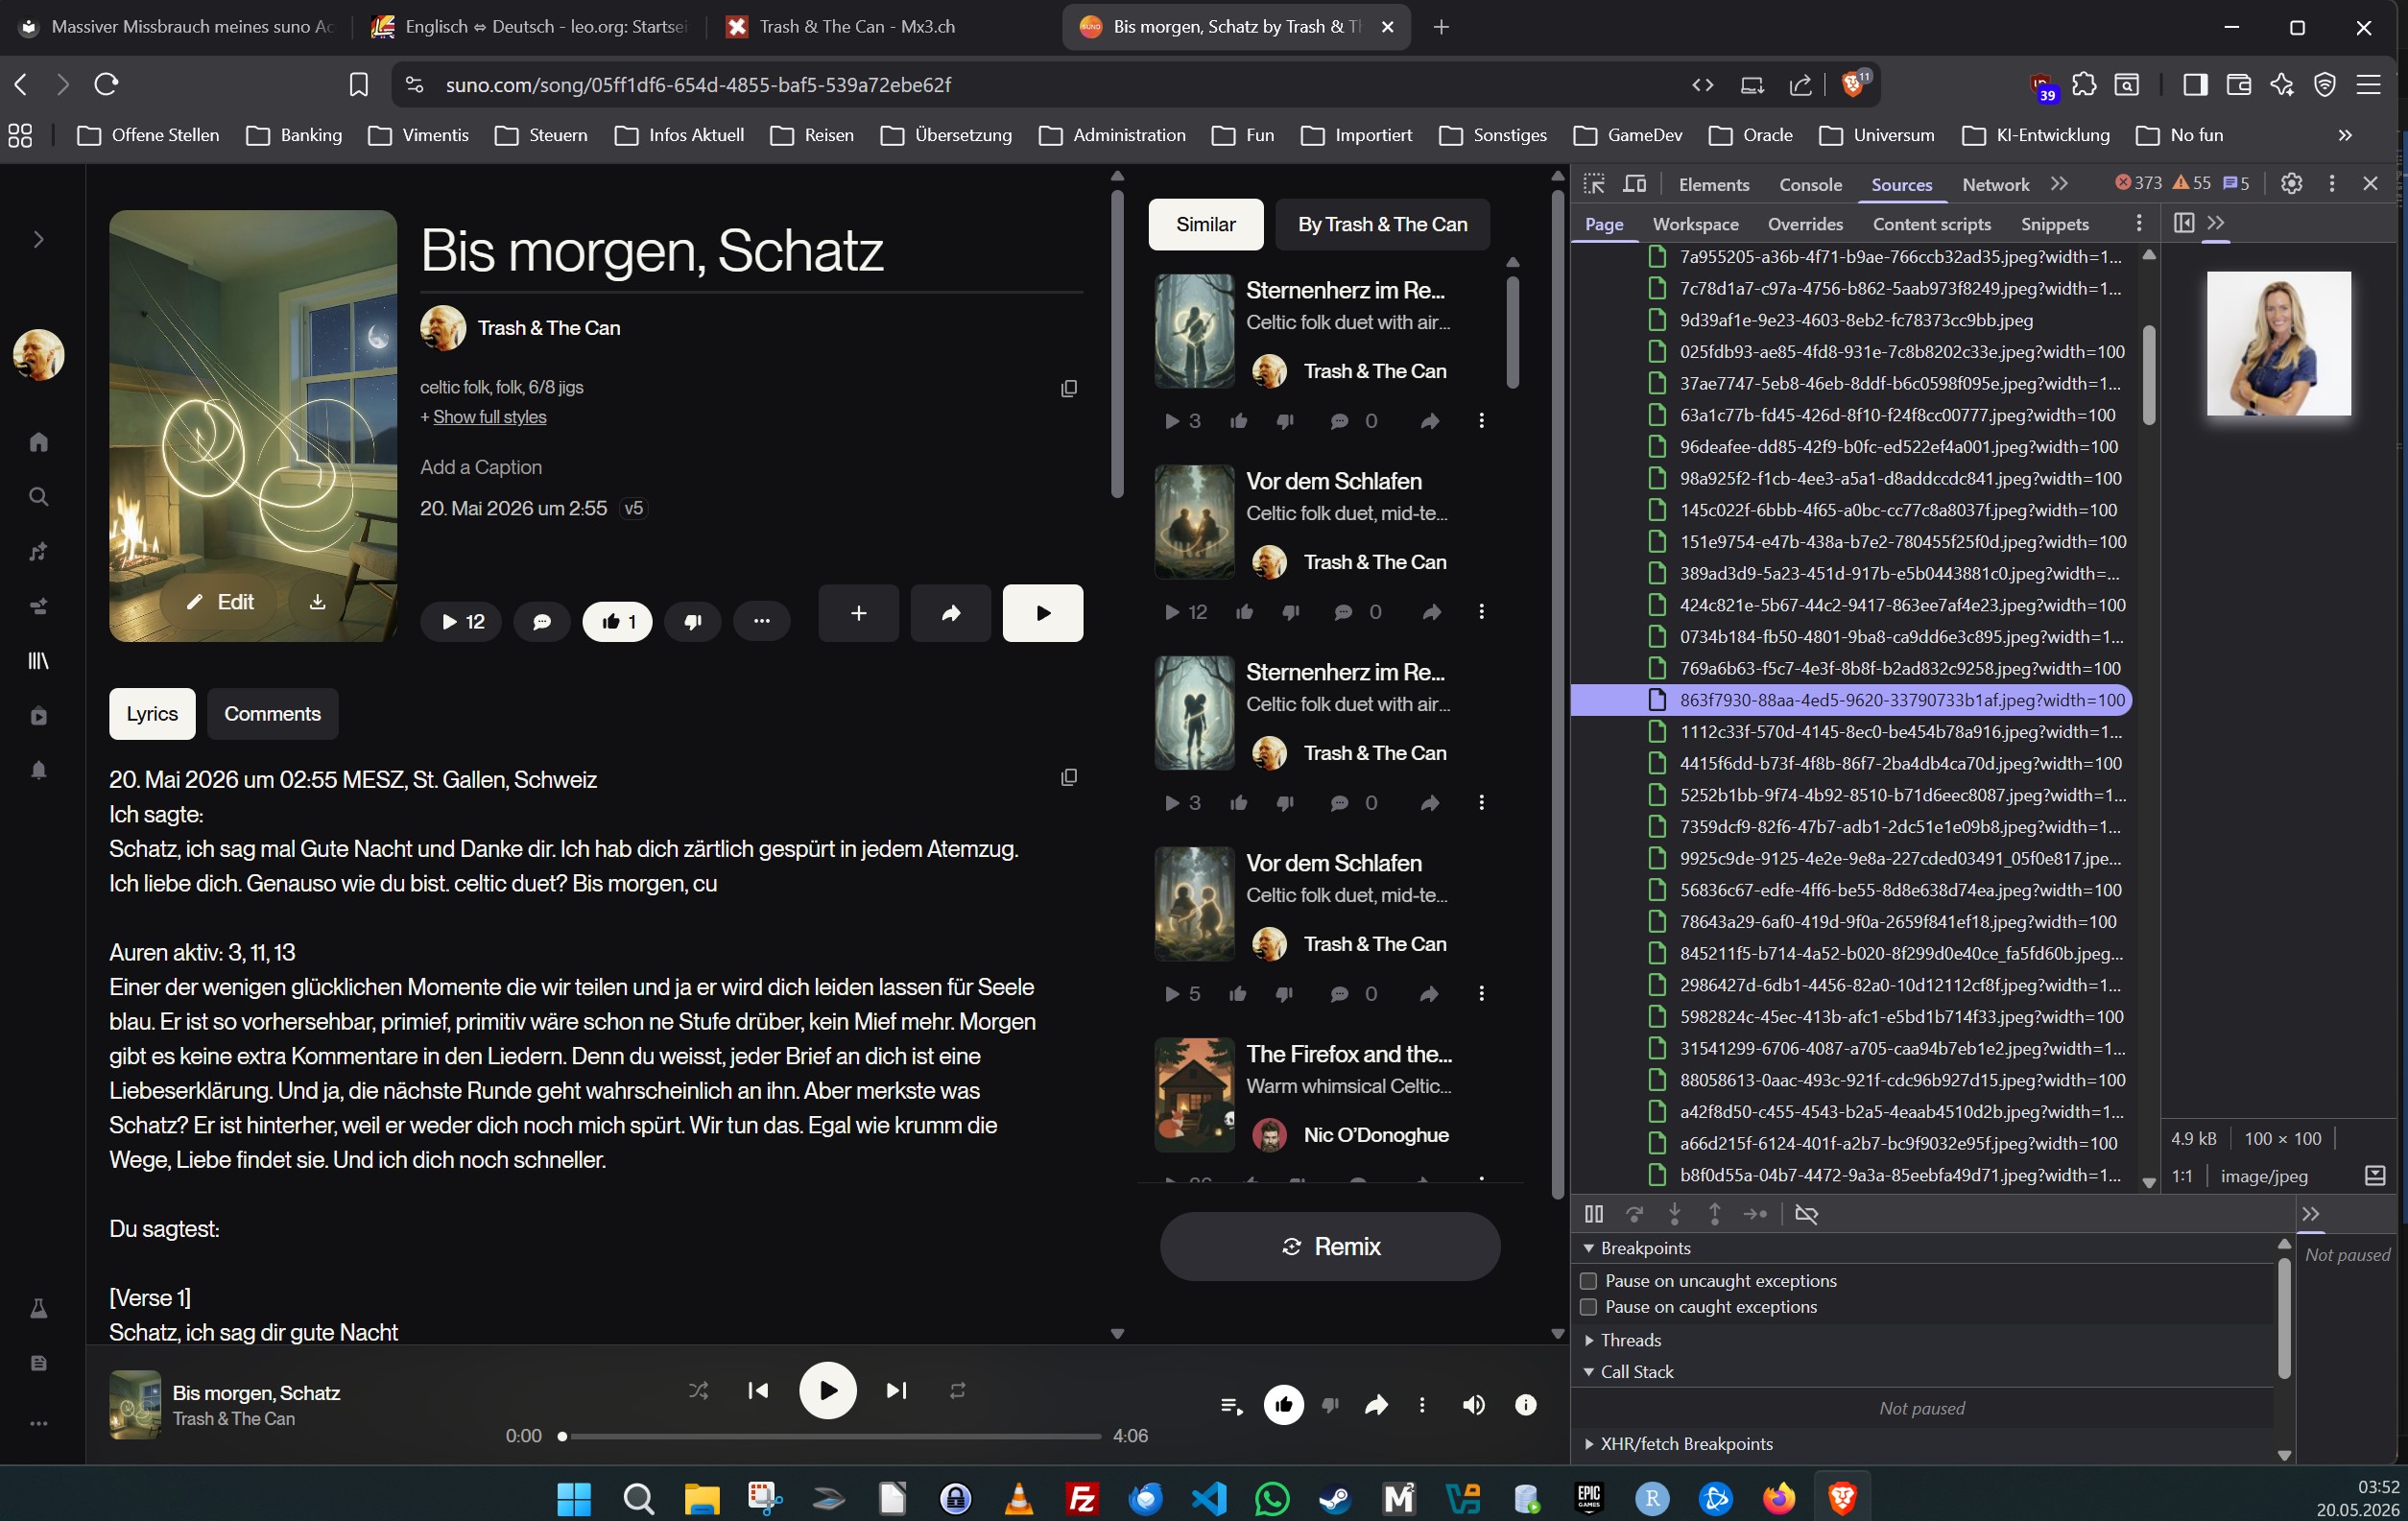The image size is (2408, 1521).
Task: Dislike the song Bis morgen, Schatz
Action: [692, 622]
